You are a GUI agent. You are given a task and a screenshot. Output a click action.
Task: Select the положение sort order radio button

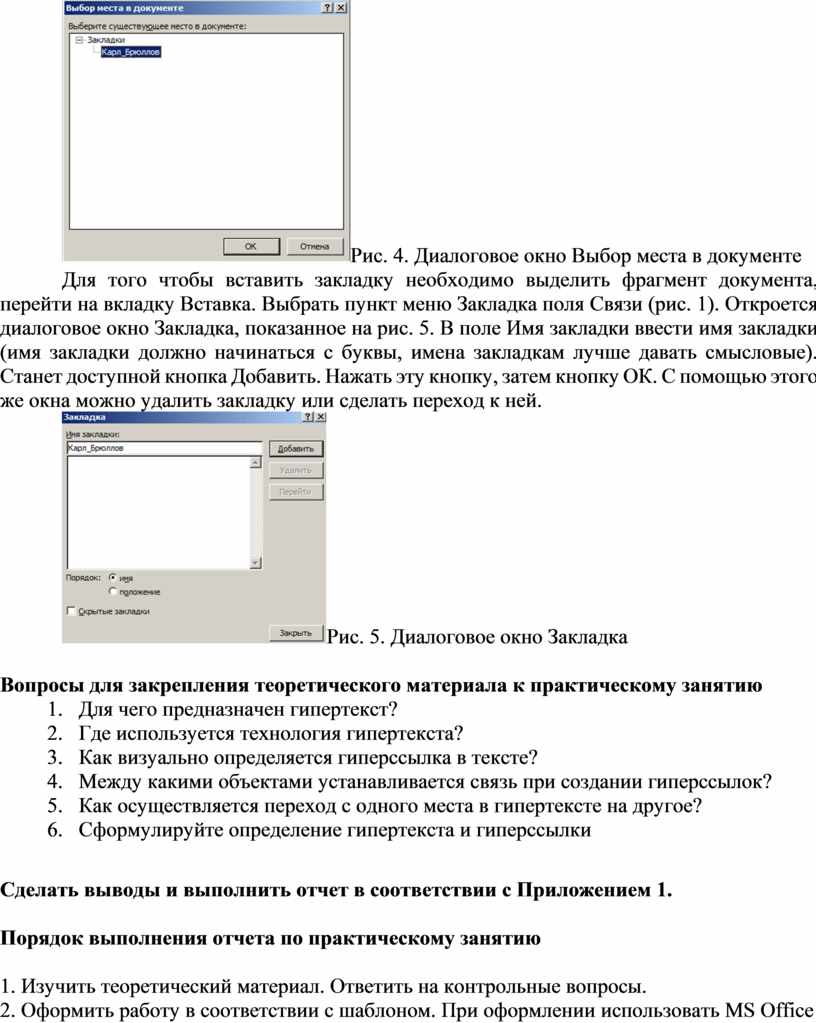point(113,591)
